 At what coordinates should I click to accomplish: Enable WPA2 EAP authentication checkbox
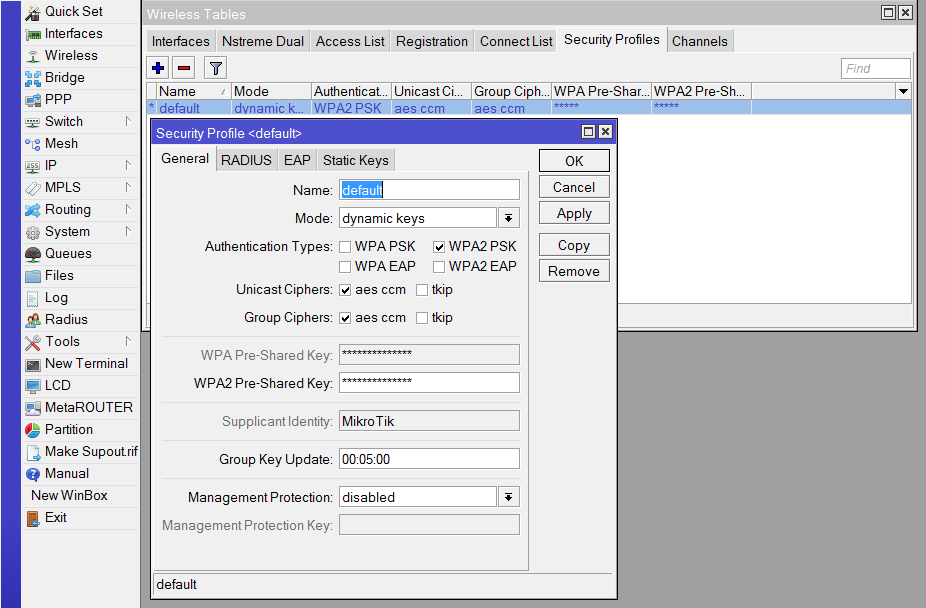[439, 267]
